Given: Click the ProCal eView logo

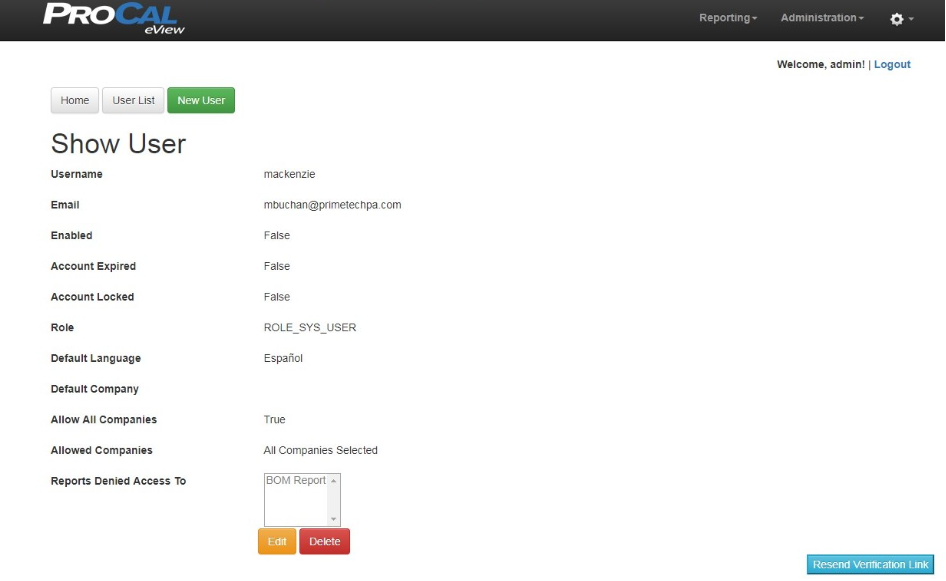Looking at the screenshot, I should 114,18.
